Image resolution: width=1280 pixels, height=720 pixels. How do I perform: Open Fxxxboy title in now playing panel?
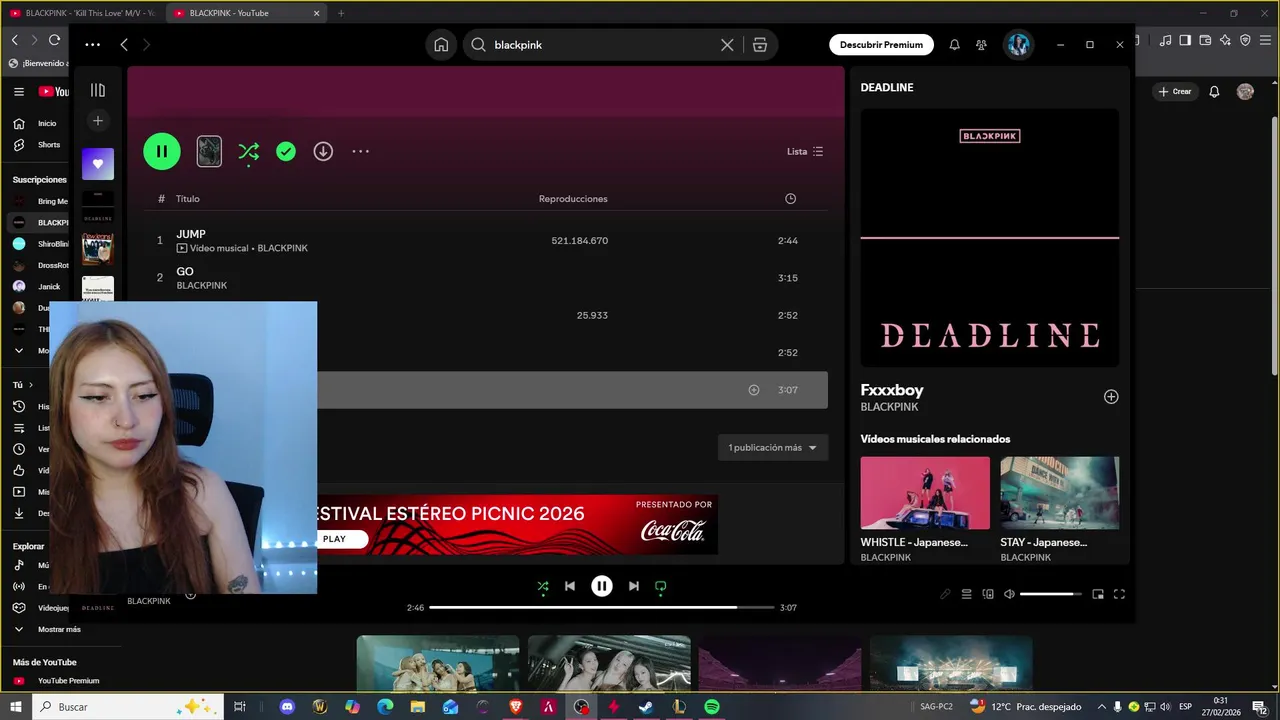892,390
